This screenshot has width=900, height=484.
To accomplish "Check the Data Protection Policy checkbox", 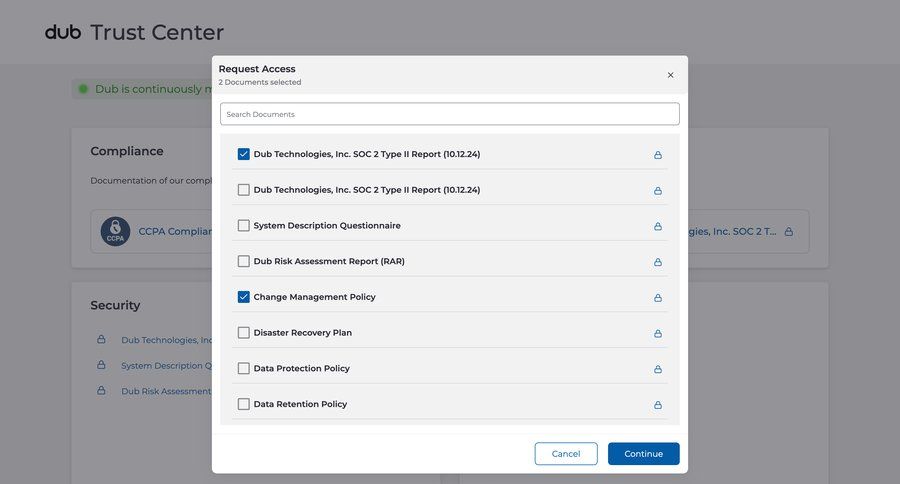I will pos(244,368).
